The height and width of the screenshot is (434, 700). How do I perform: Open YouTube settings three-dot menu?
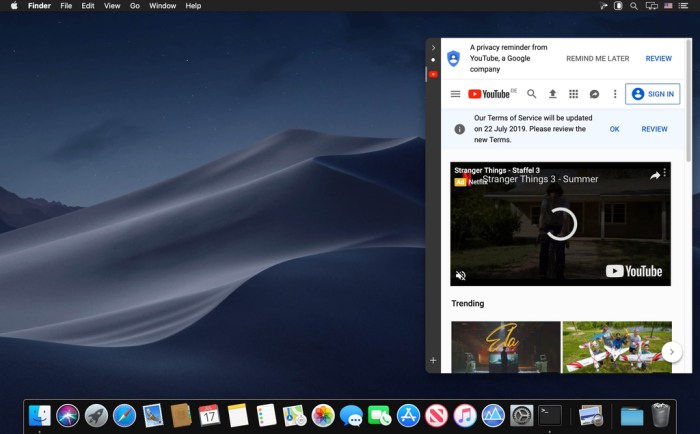click(615, 94)
